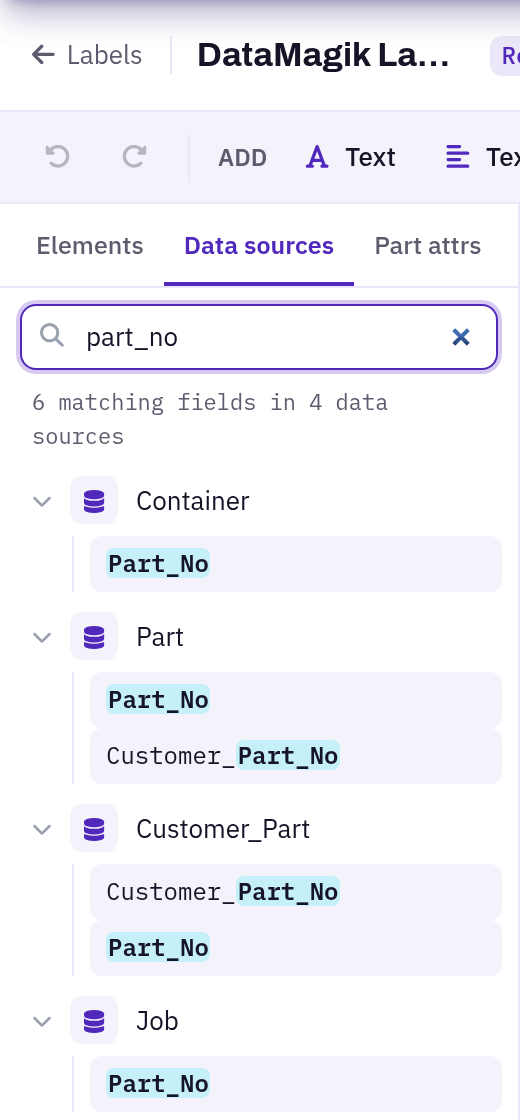The height and width of the screenshot is (1120, 520).
Task: Open the Elements tab
Action: click(x=90, y=246)
